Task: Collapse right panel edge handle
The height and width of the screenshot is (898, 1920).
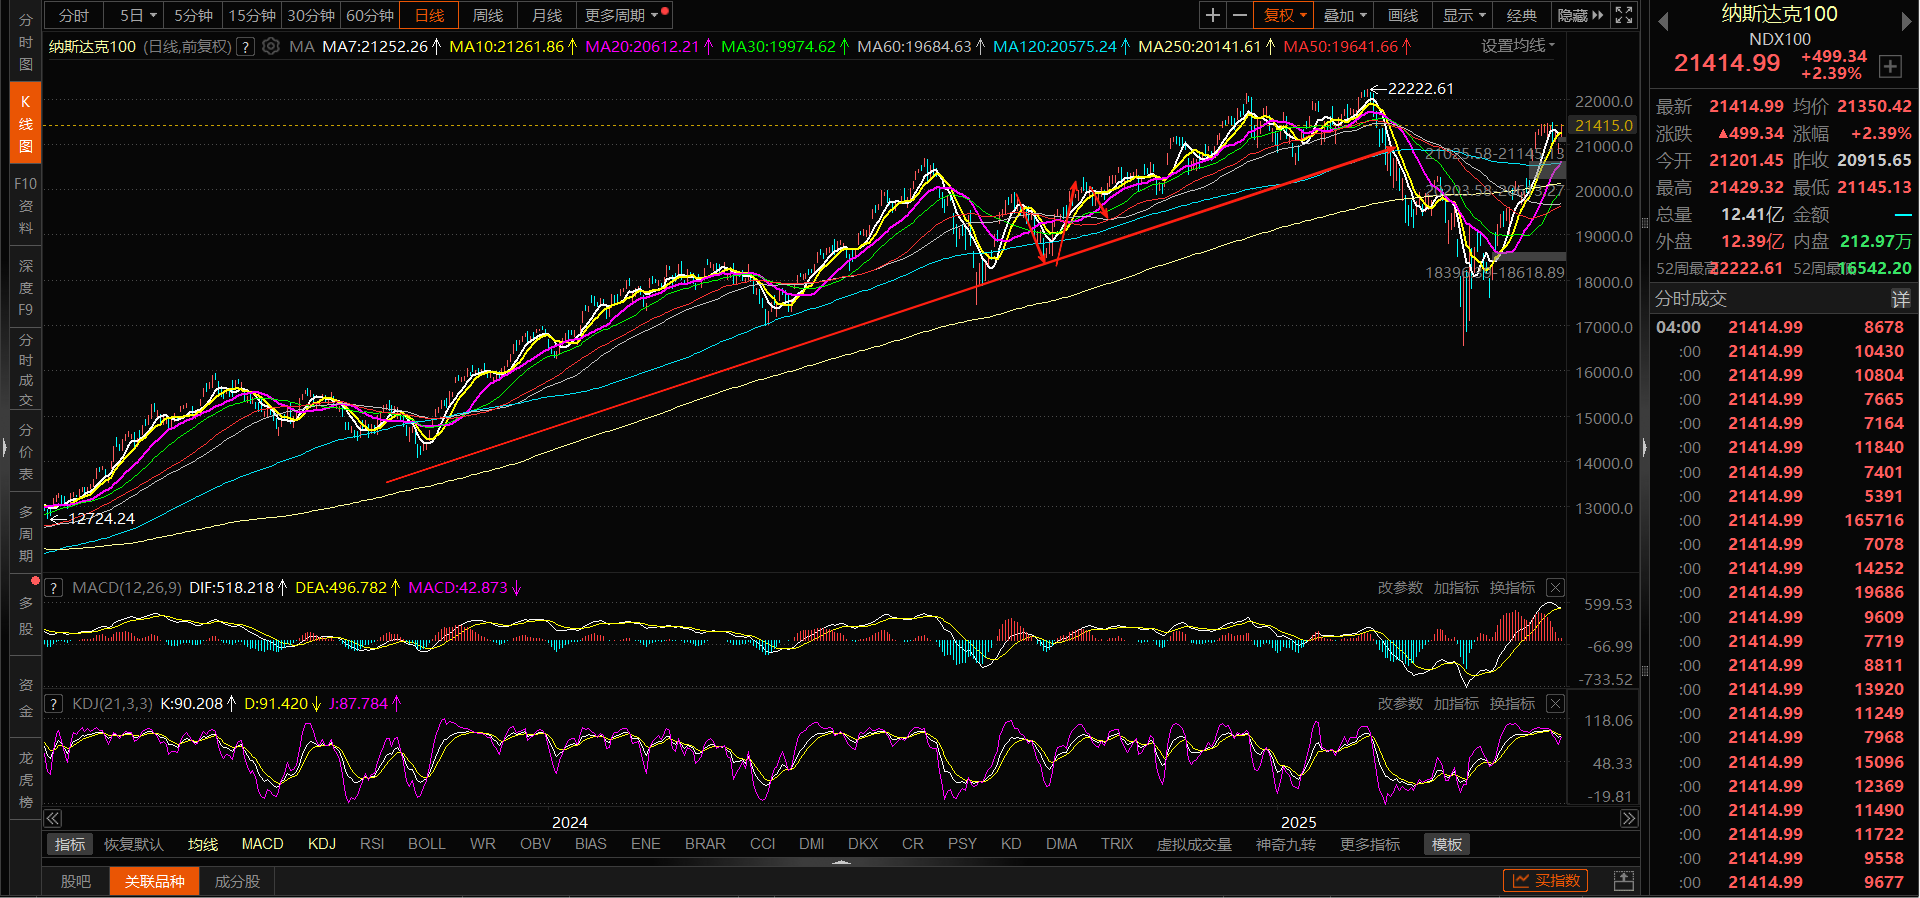Action: [x=1644, y=447]
